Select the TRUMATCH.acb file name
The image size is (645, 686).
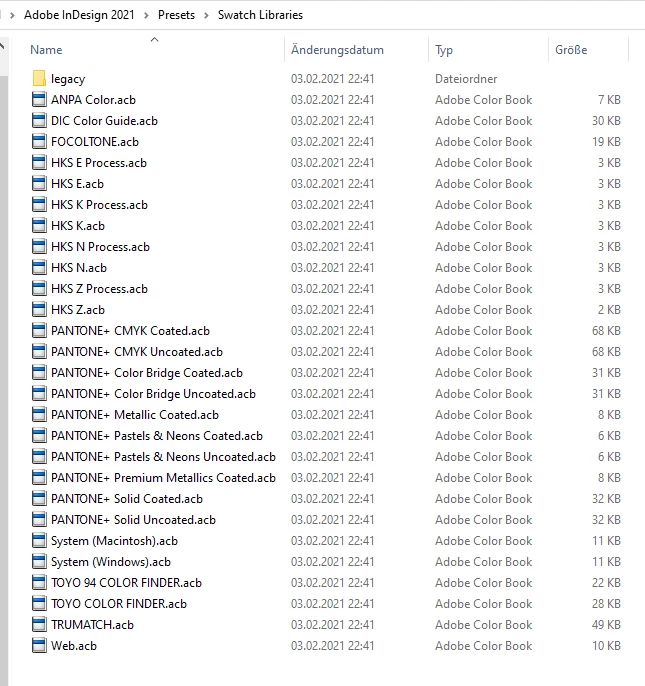[x=92, y=625]
